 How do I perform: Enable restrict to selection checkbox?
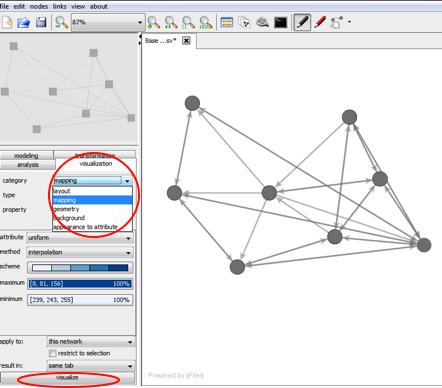coord(53,353)
